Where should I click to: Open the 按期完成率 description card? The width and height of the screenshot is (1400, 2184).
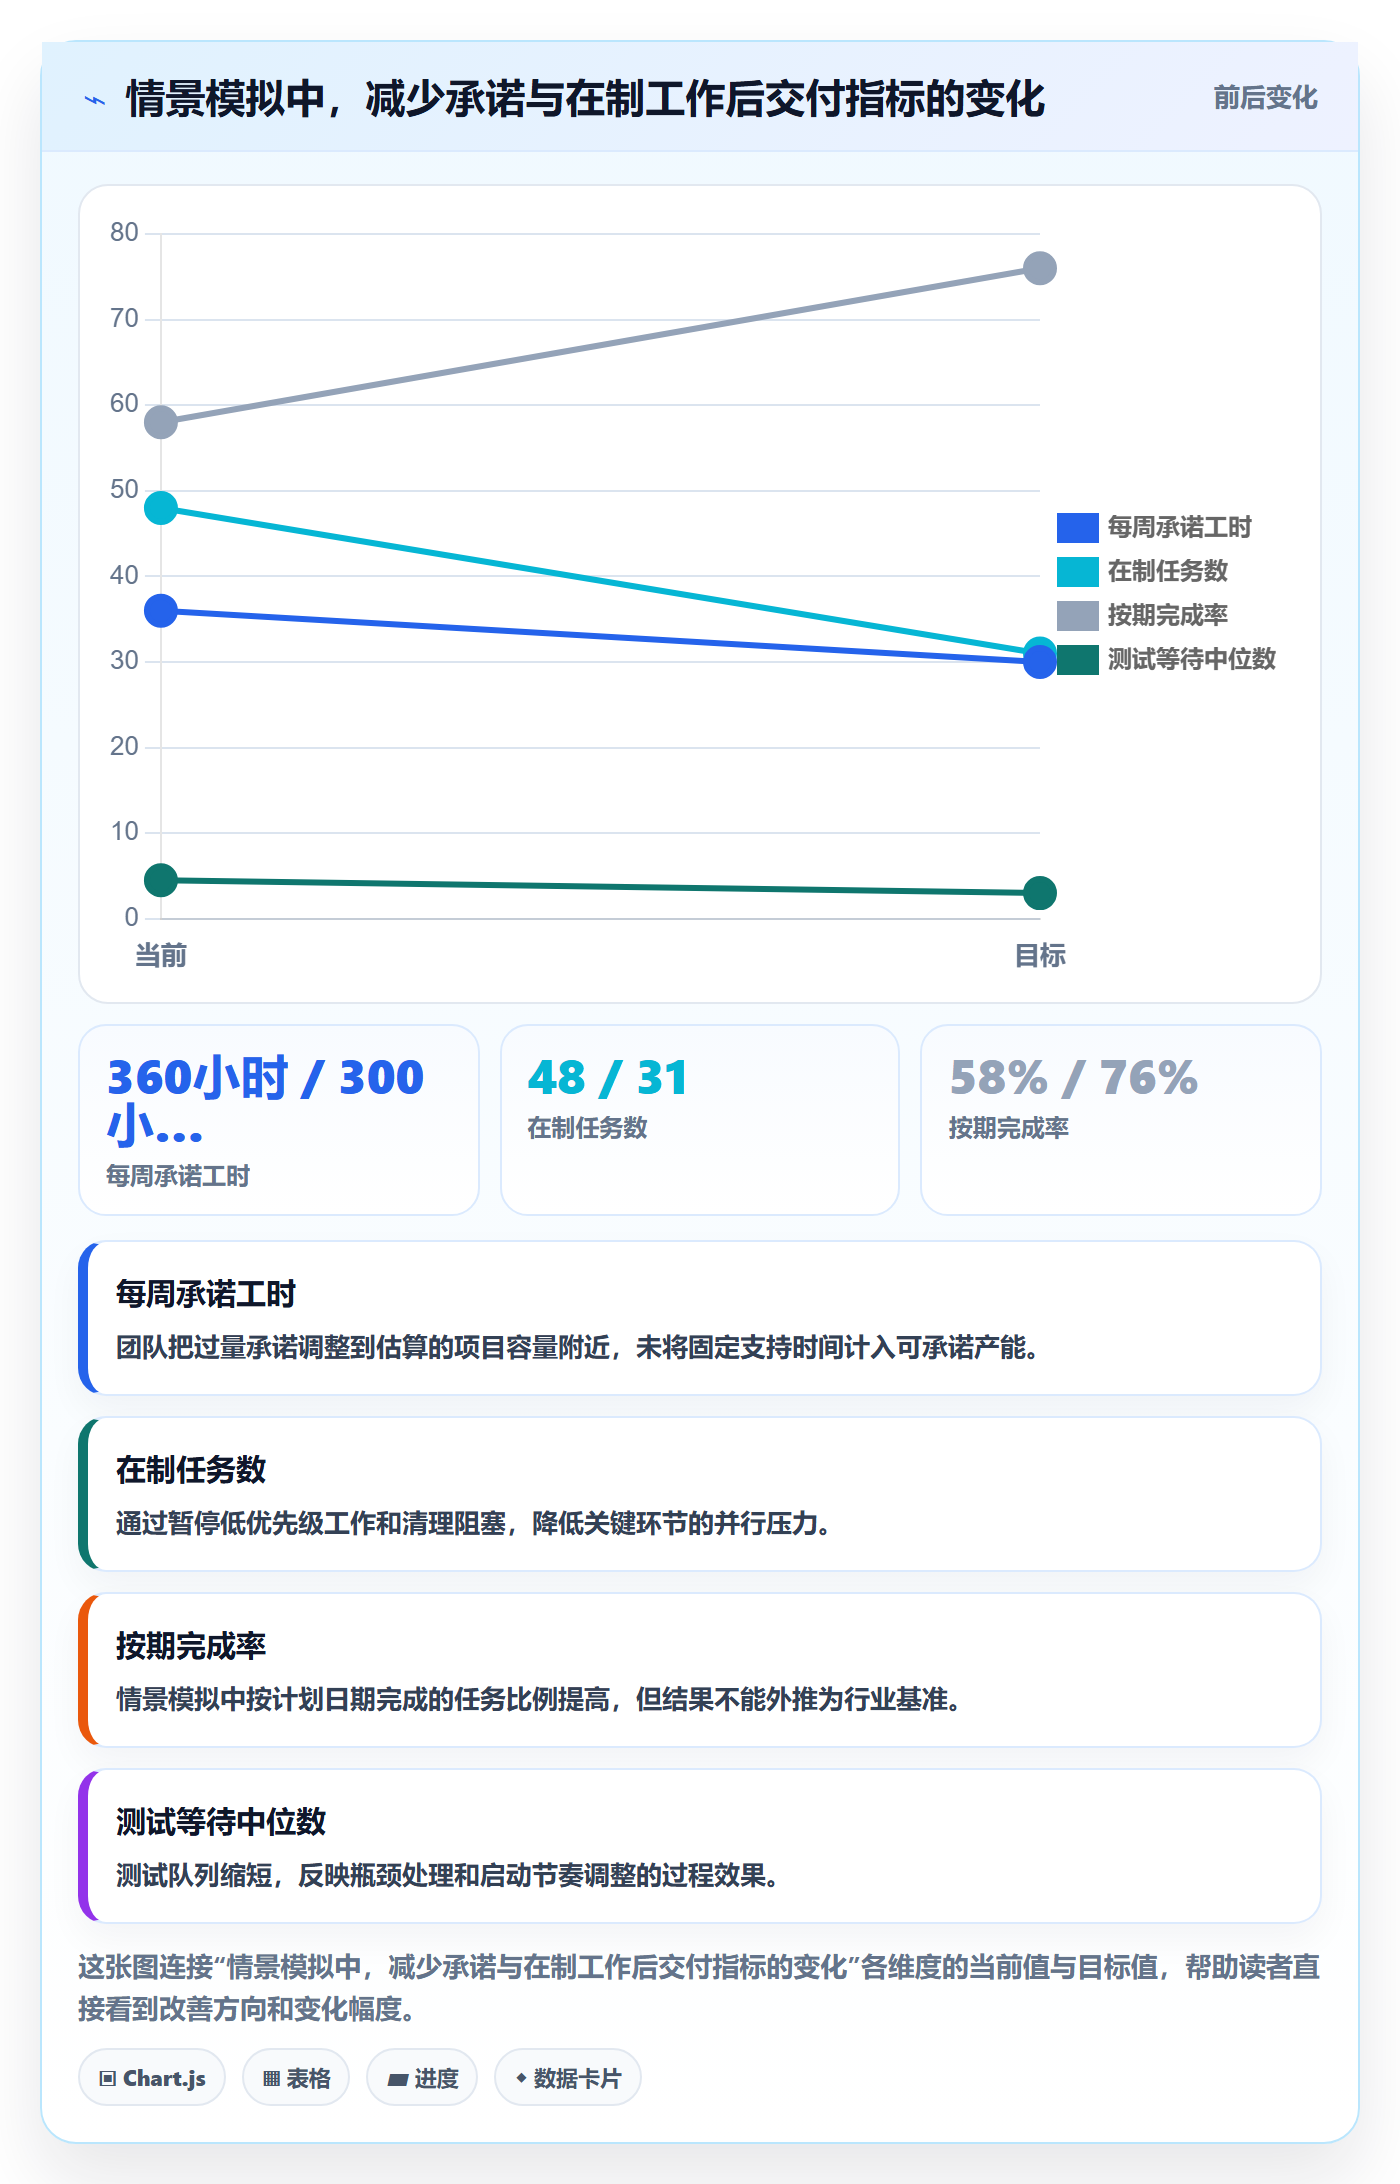pyautogui.click(x=700, y=1670)
